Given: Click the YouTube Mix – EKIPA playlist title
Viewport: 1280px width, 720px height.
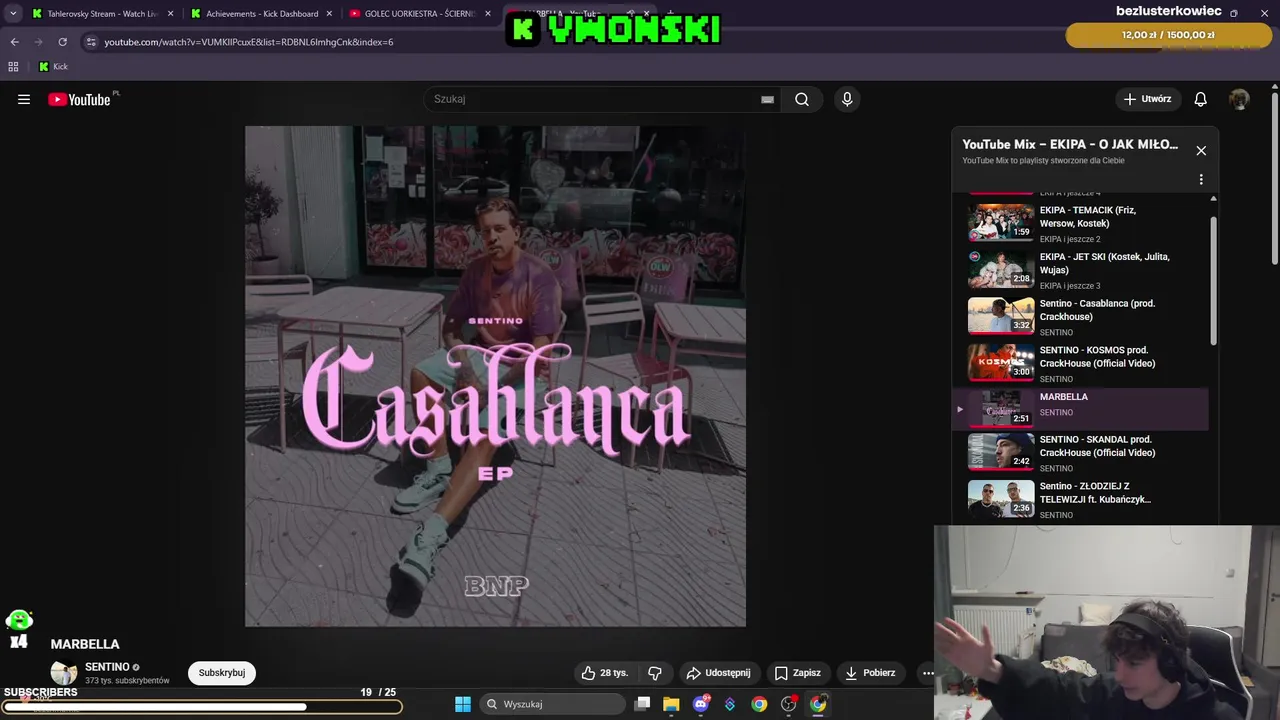Looking at the screenshot, I should [1070, 144].
